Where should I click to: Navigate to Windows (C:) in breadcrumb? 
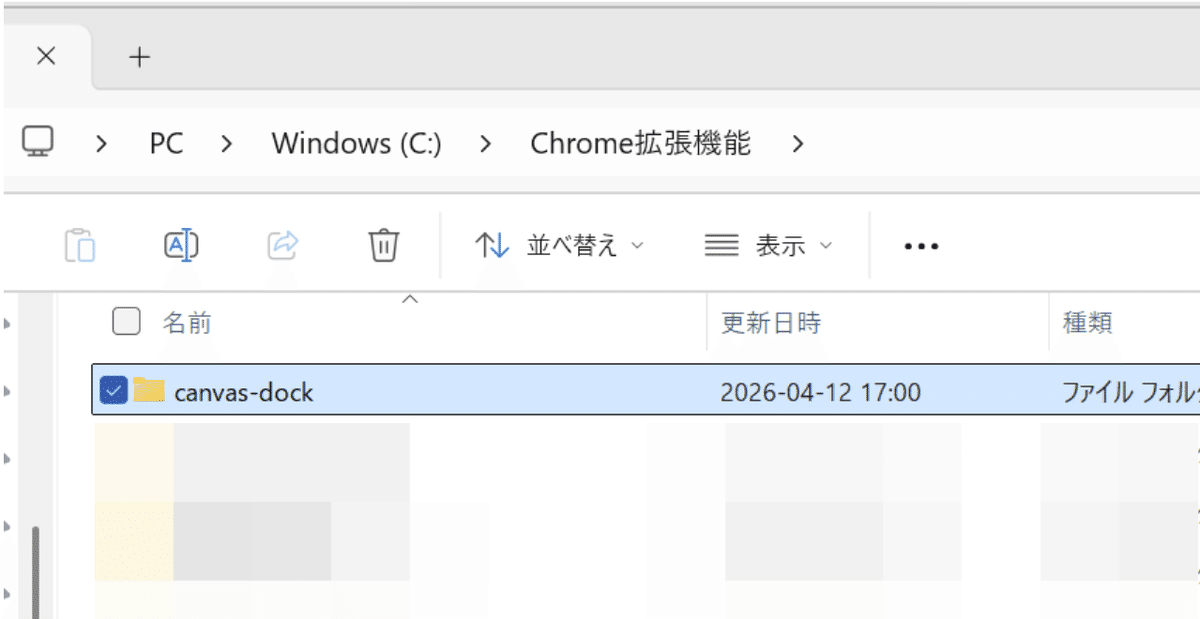pos(356,143)
